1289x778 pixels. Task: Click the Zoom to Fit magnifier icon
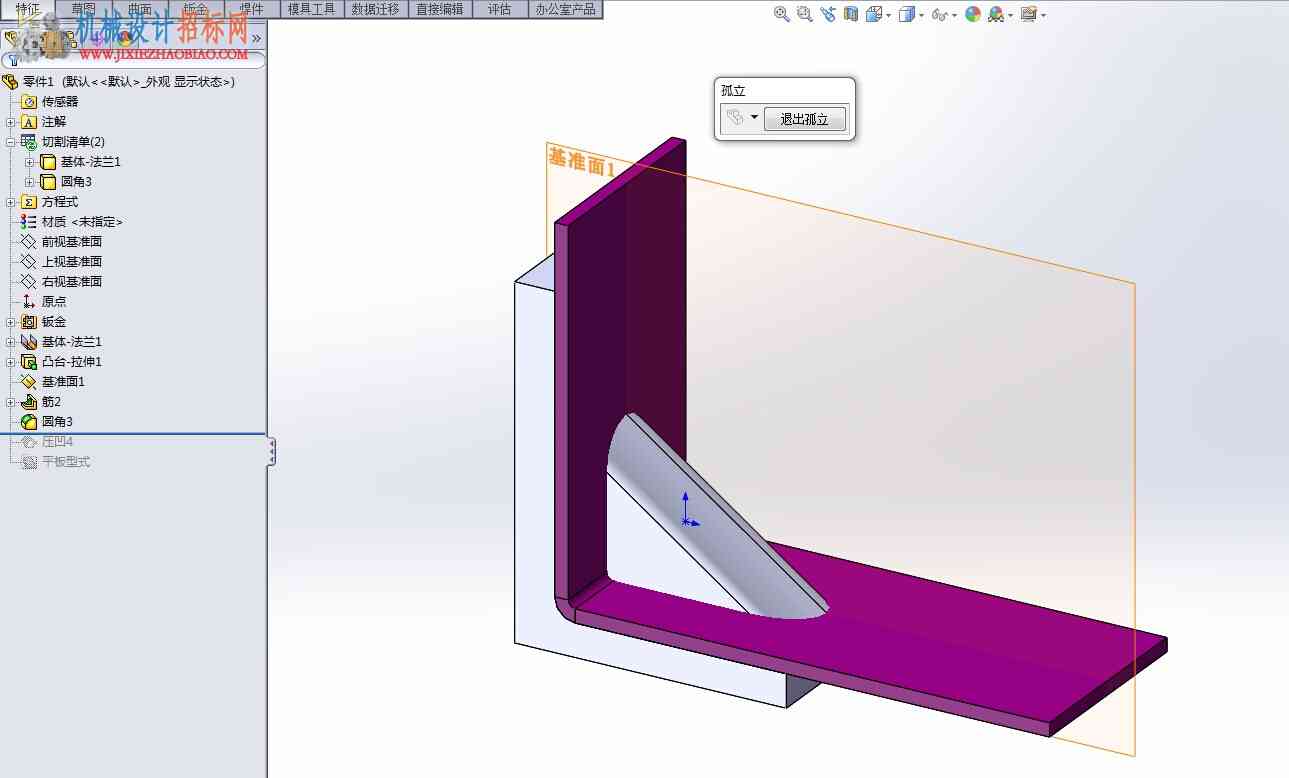coord(782,14)
